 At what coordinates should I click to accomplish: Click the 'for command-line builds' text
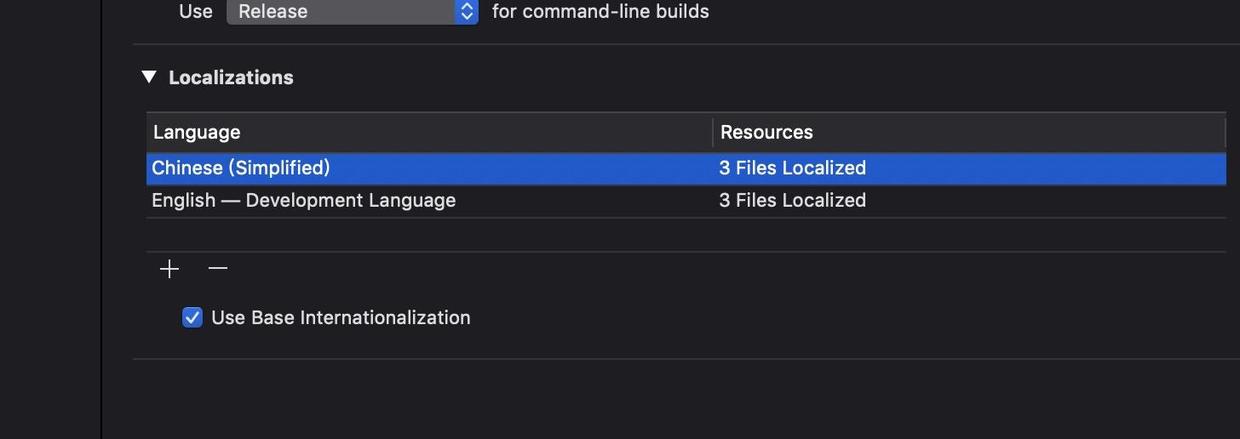pos(600,12)
